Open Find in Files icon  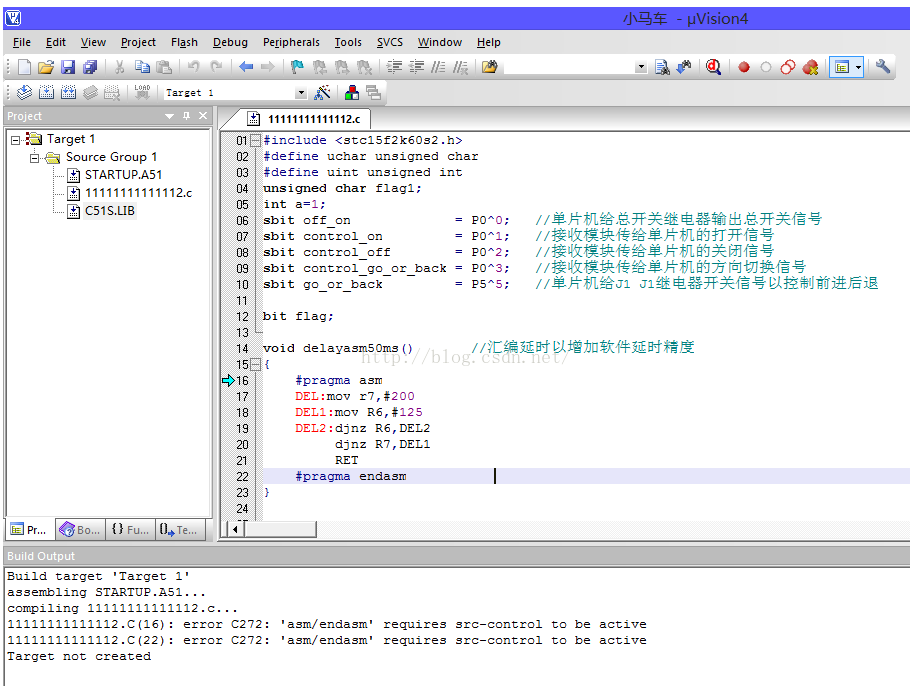click(489, 67)
